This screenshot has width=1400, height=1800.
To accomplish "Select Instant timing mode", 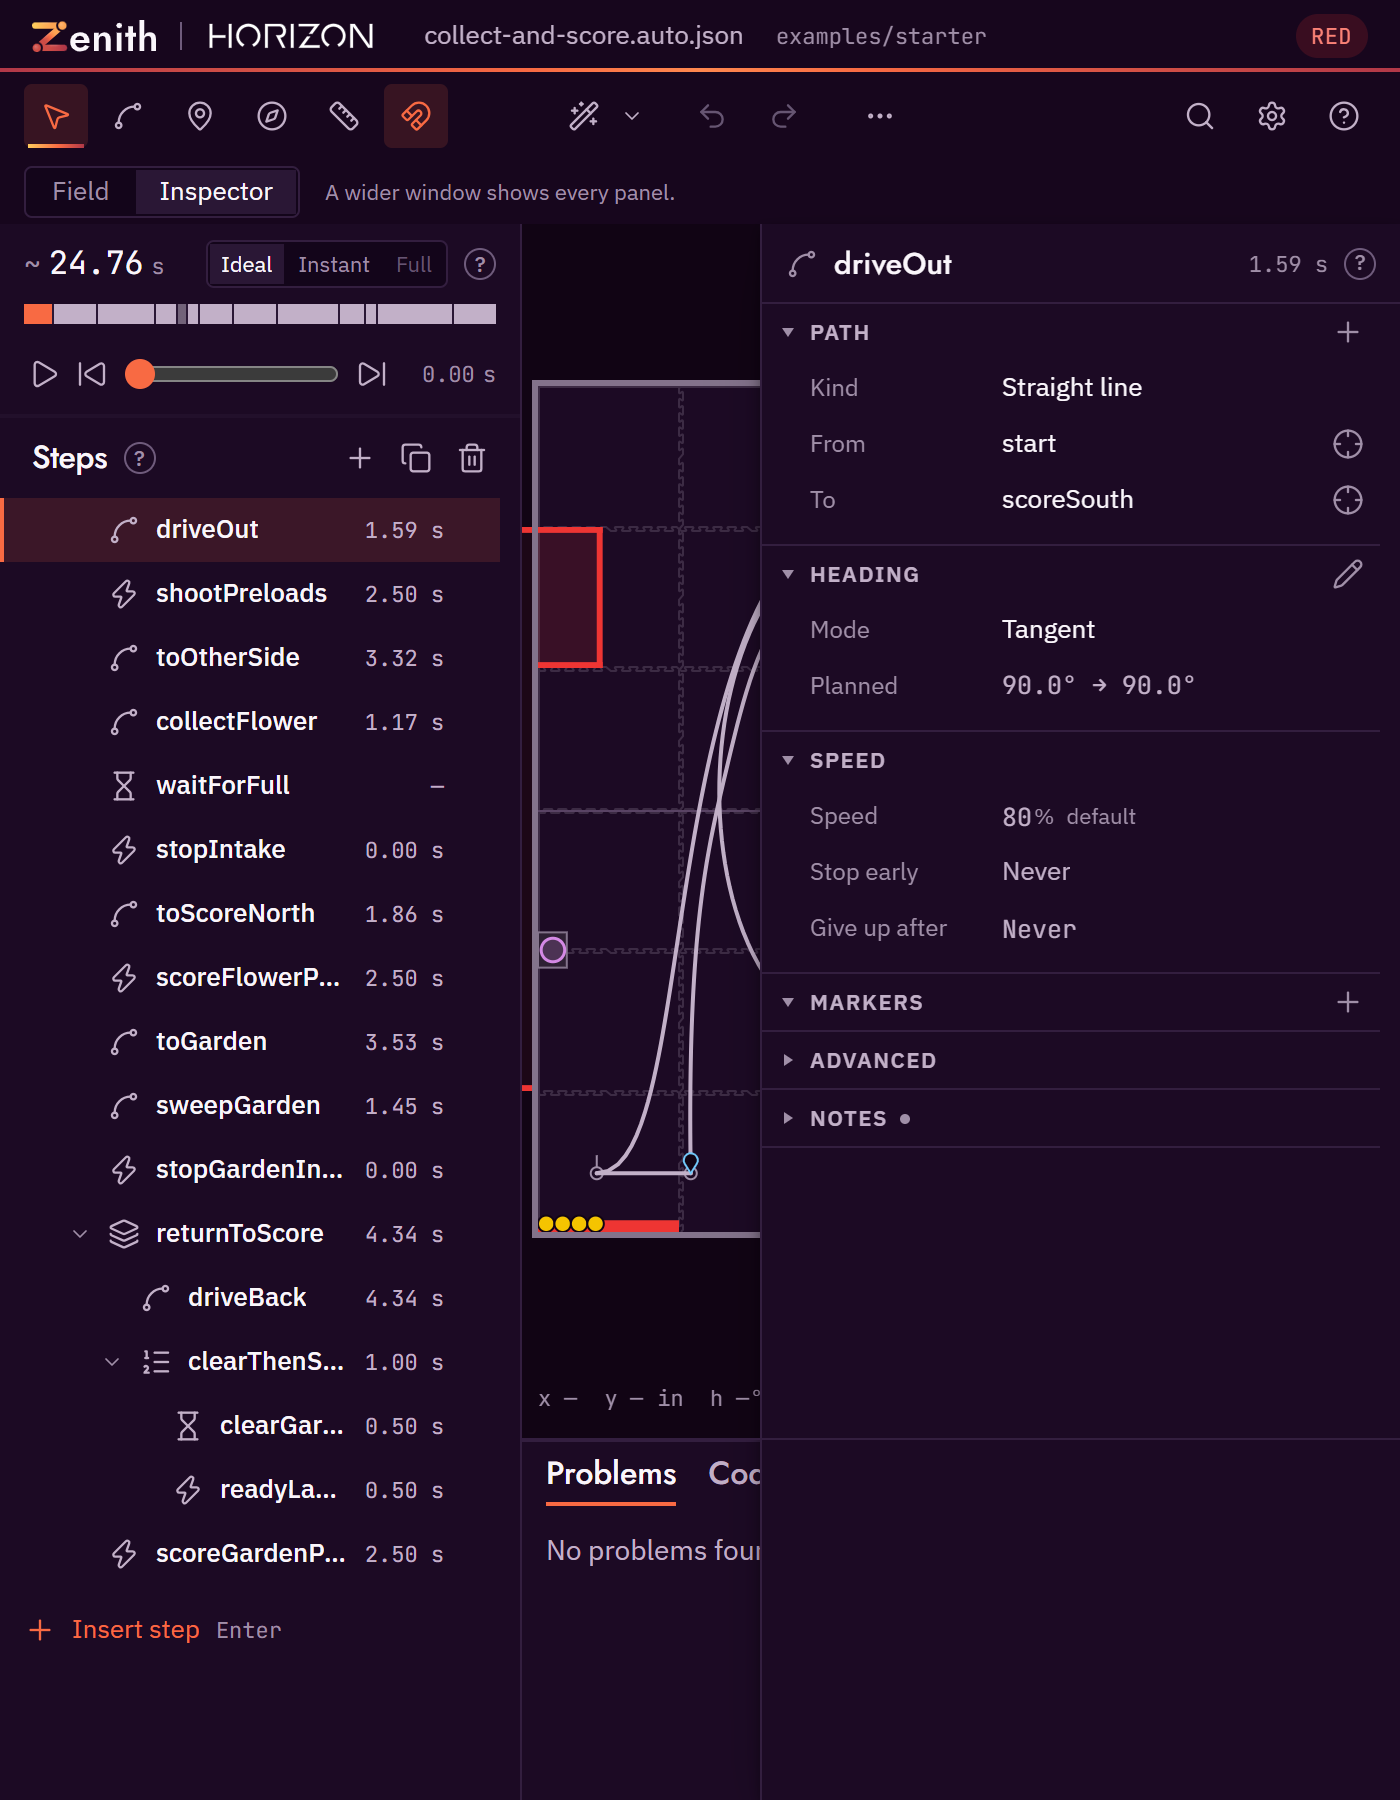I will click(334, 264).
